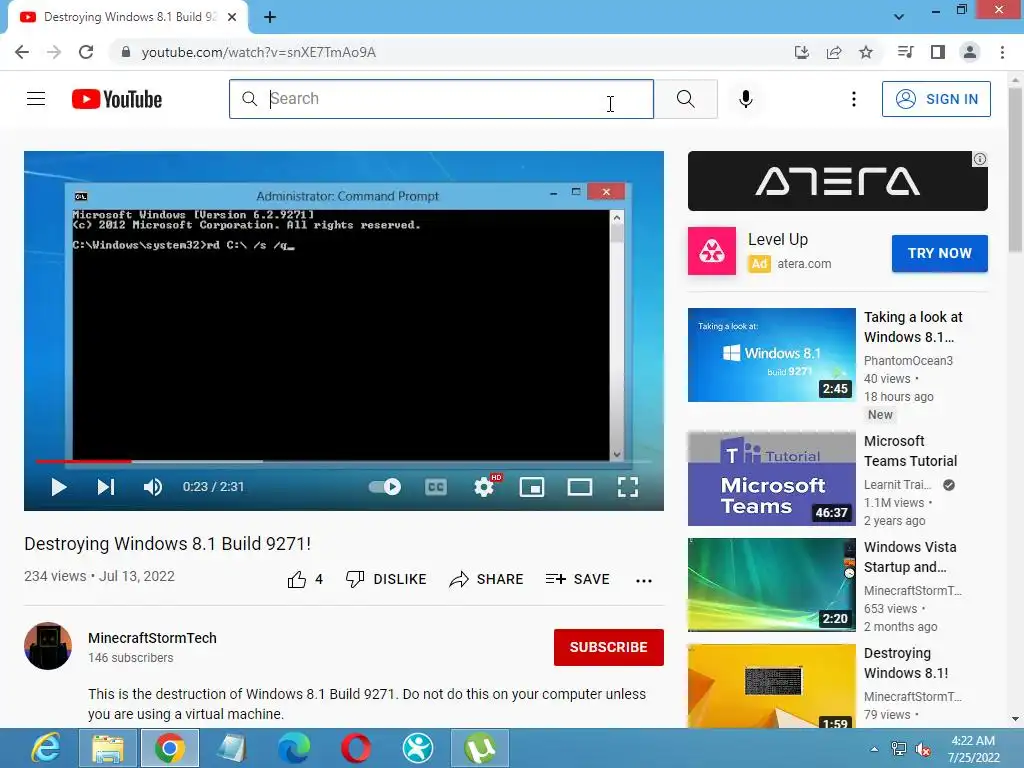Open the Chrome three-dot menu

point(1002,52)
